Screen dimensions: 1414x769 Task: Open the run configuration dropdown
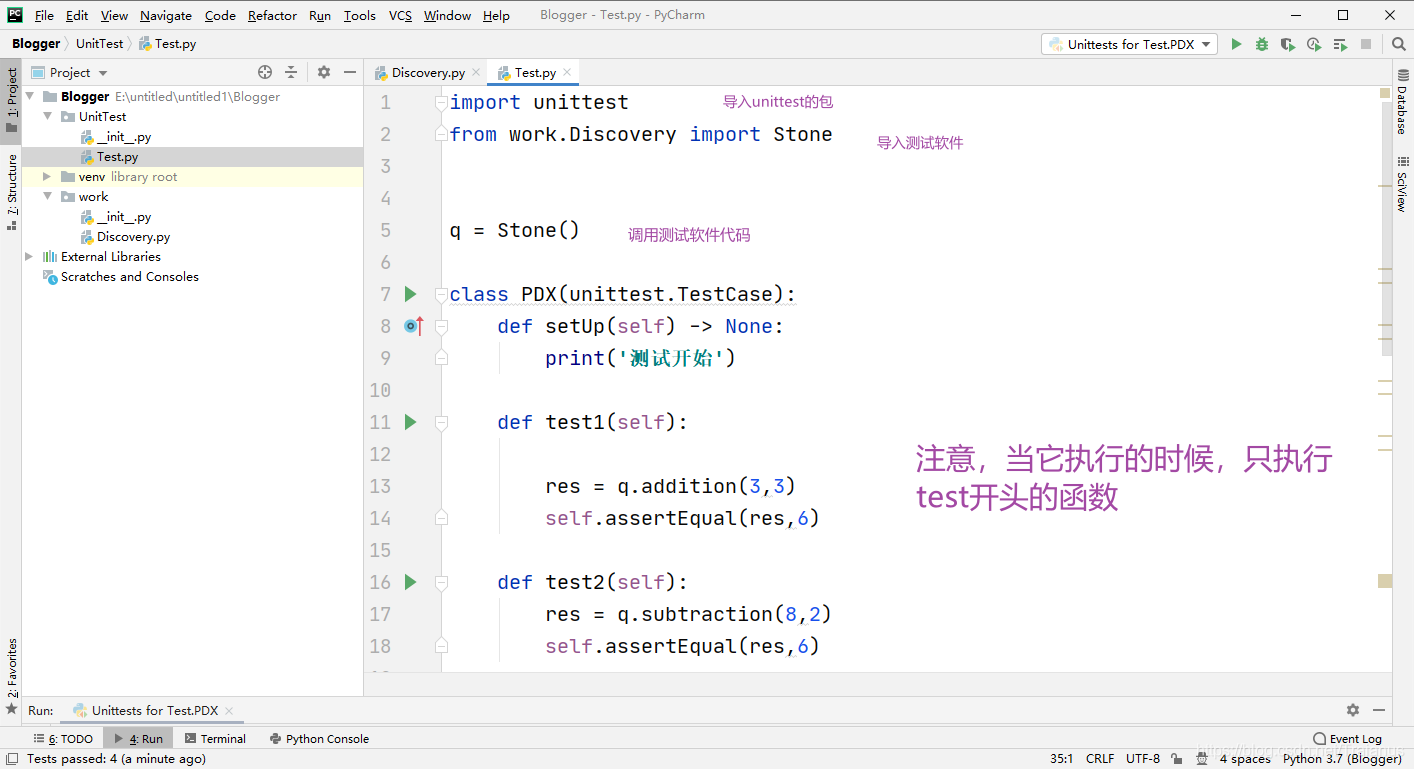click(x=1130, y=44)
